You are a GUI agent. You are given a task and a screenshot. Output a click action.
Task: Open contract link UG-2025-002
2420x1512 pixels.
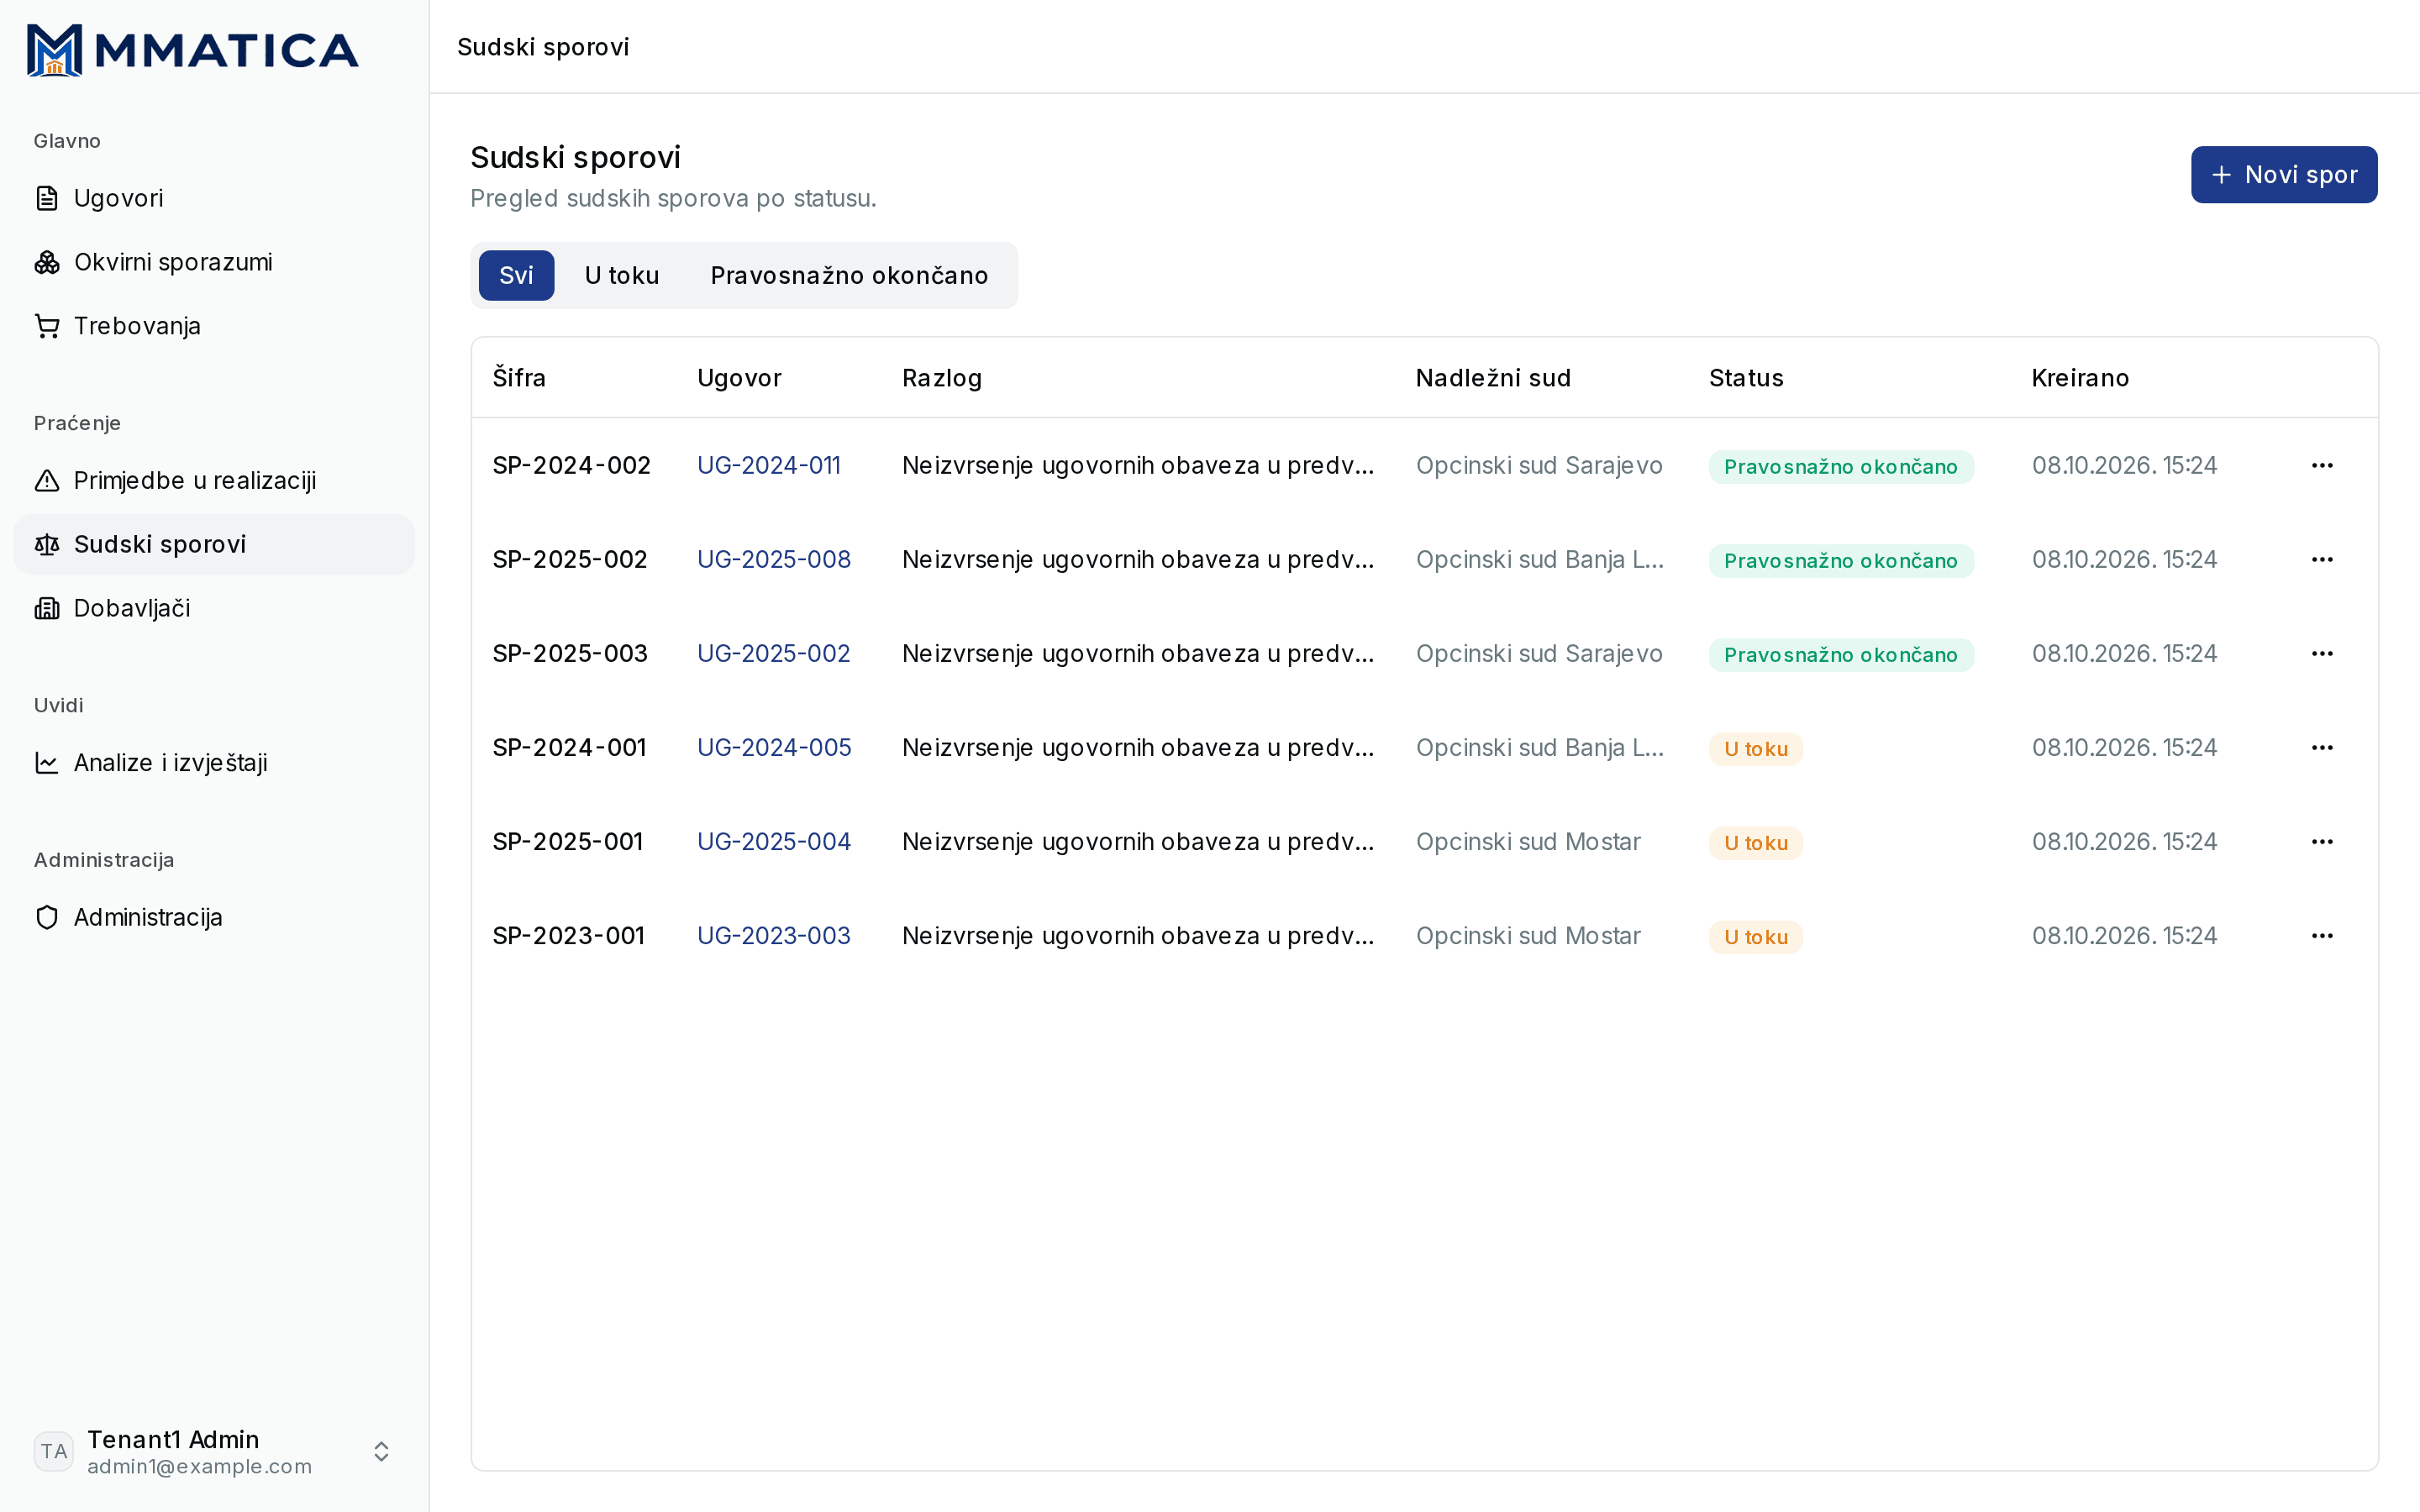click(773, 653)
